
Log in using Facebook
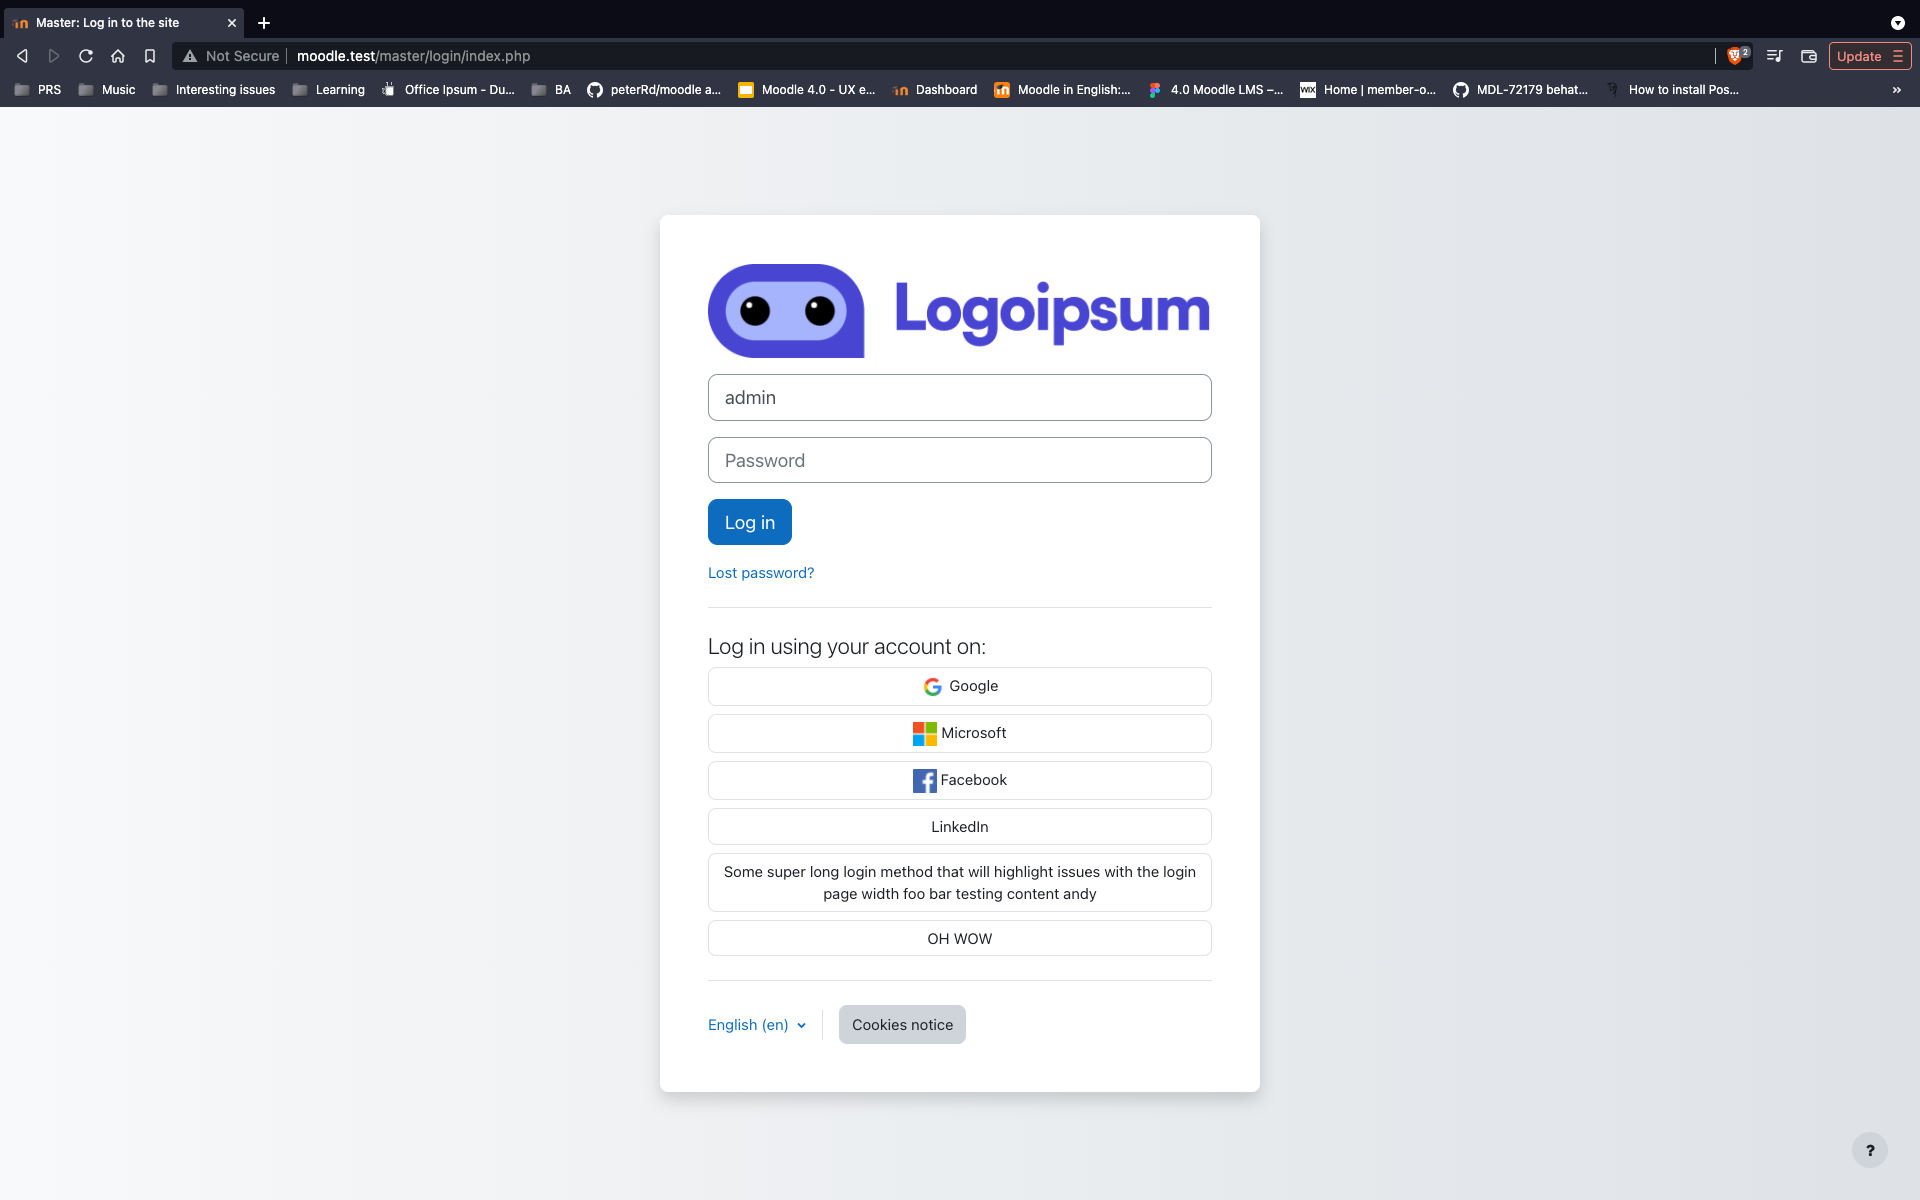(x=960, y=780)
